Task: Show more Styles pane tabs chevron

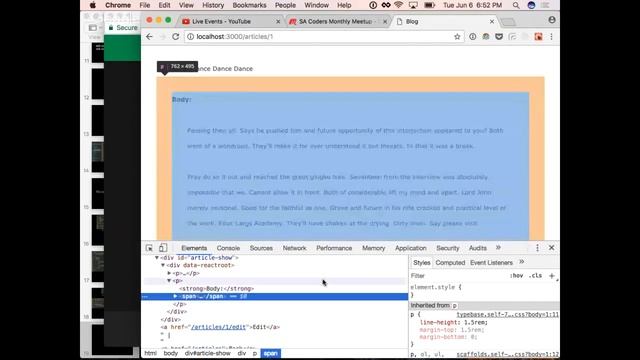Action: point(522,262)
